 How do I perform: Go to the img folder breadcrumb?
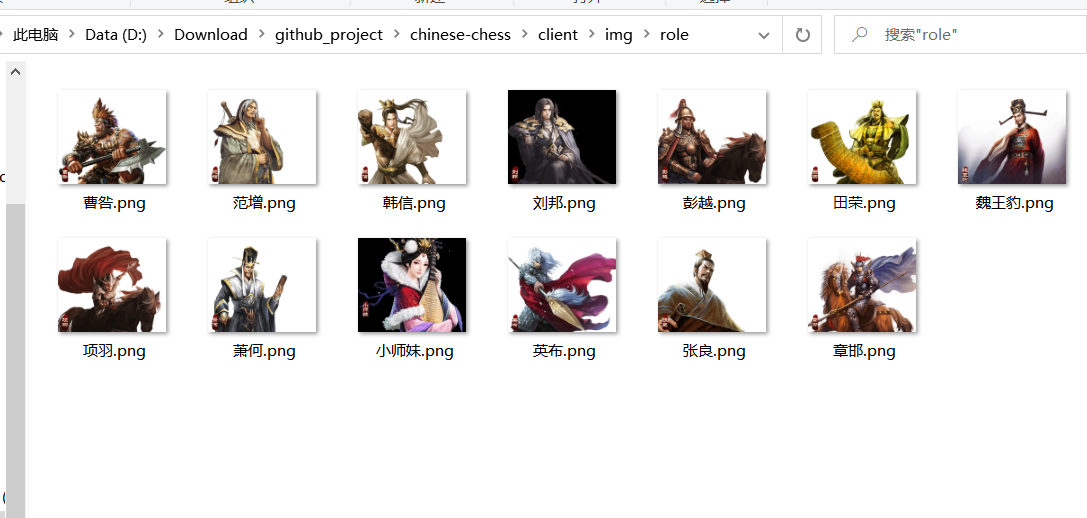(x=618, y=35)
